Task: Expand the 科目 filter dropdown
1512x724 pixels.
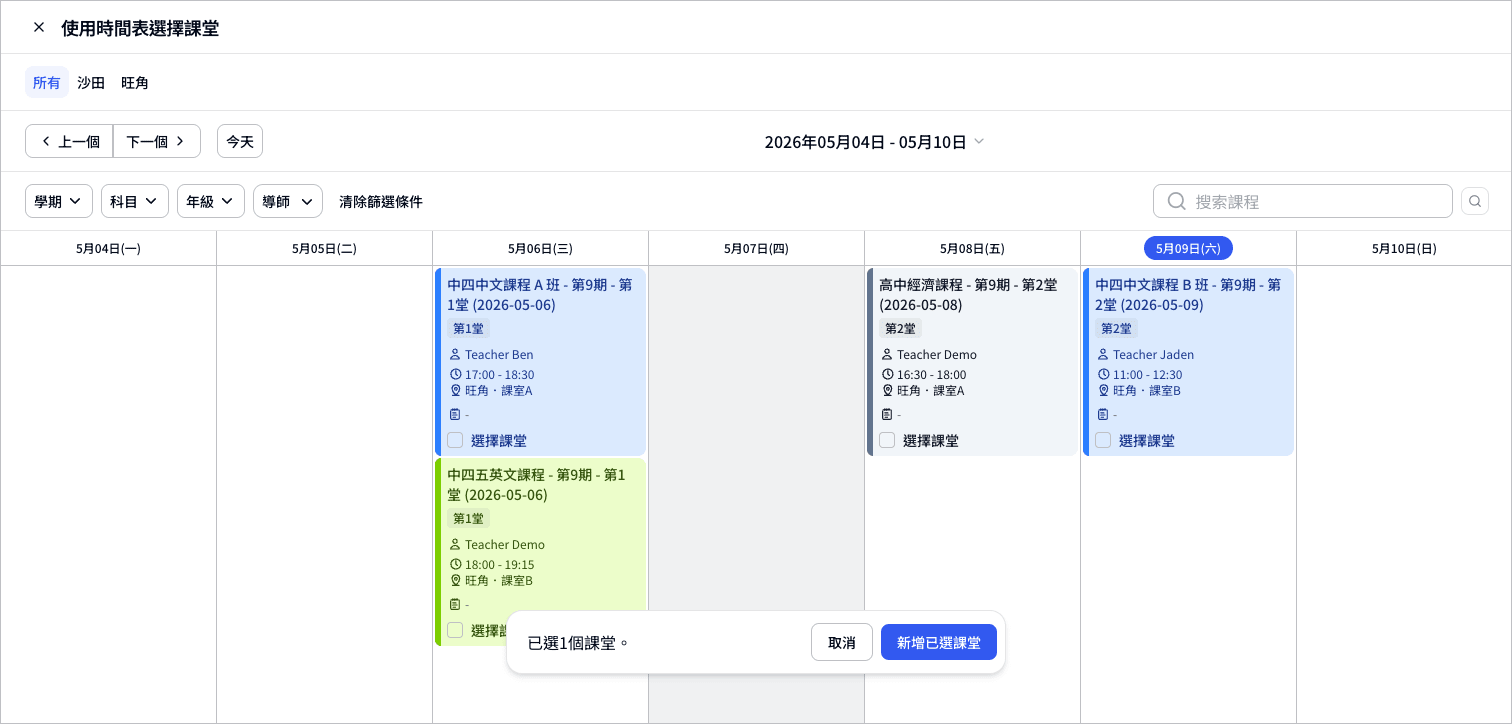Action: pos(135,201)
